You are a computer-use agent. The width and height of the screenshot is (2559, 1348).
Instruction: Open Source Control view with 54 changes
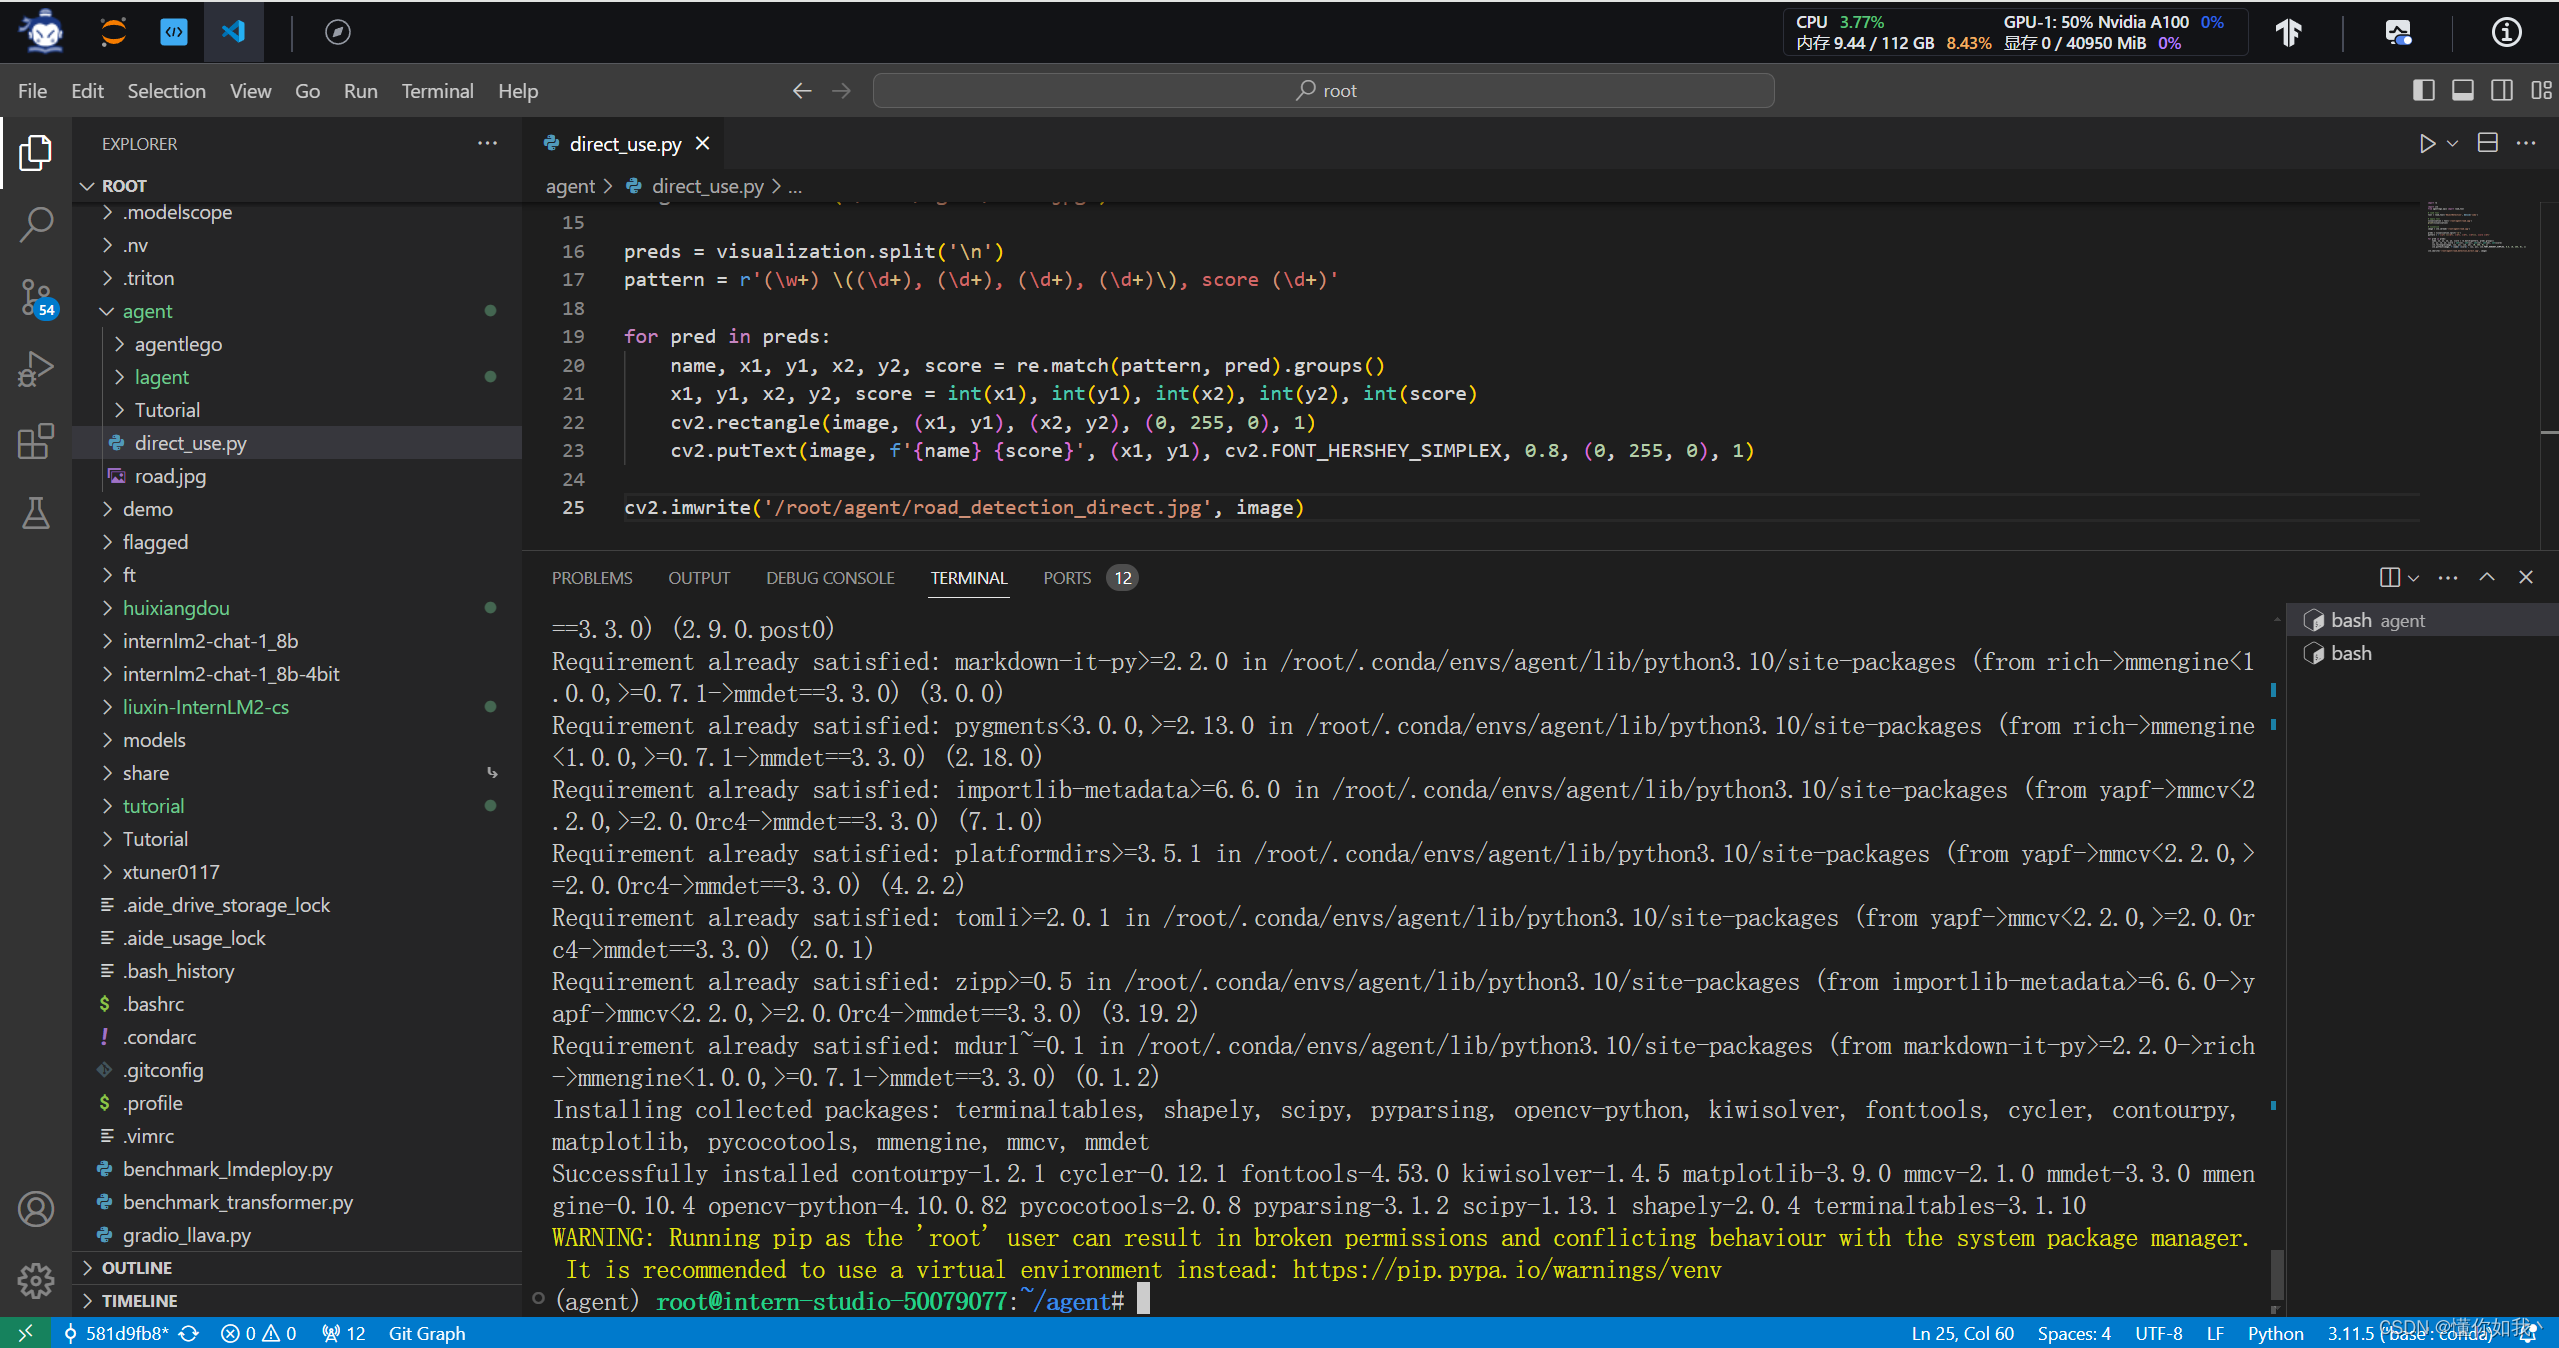tap(36, 297)
